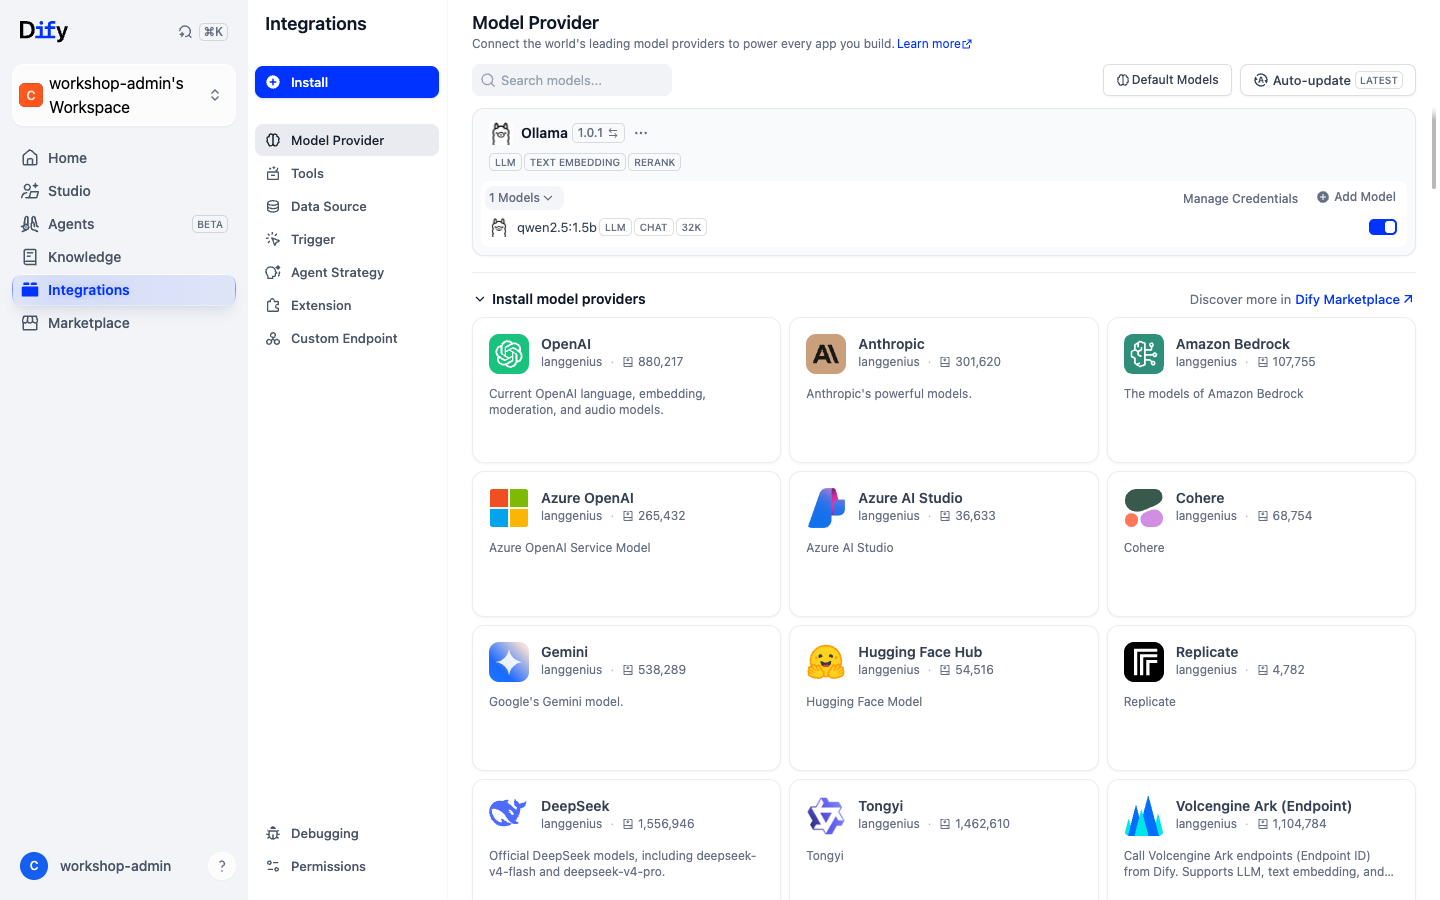This screenshot has width=1440, height=900.
Task: Open Knowledge in the sidebar
Action: (x=124, y=257)
